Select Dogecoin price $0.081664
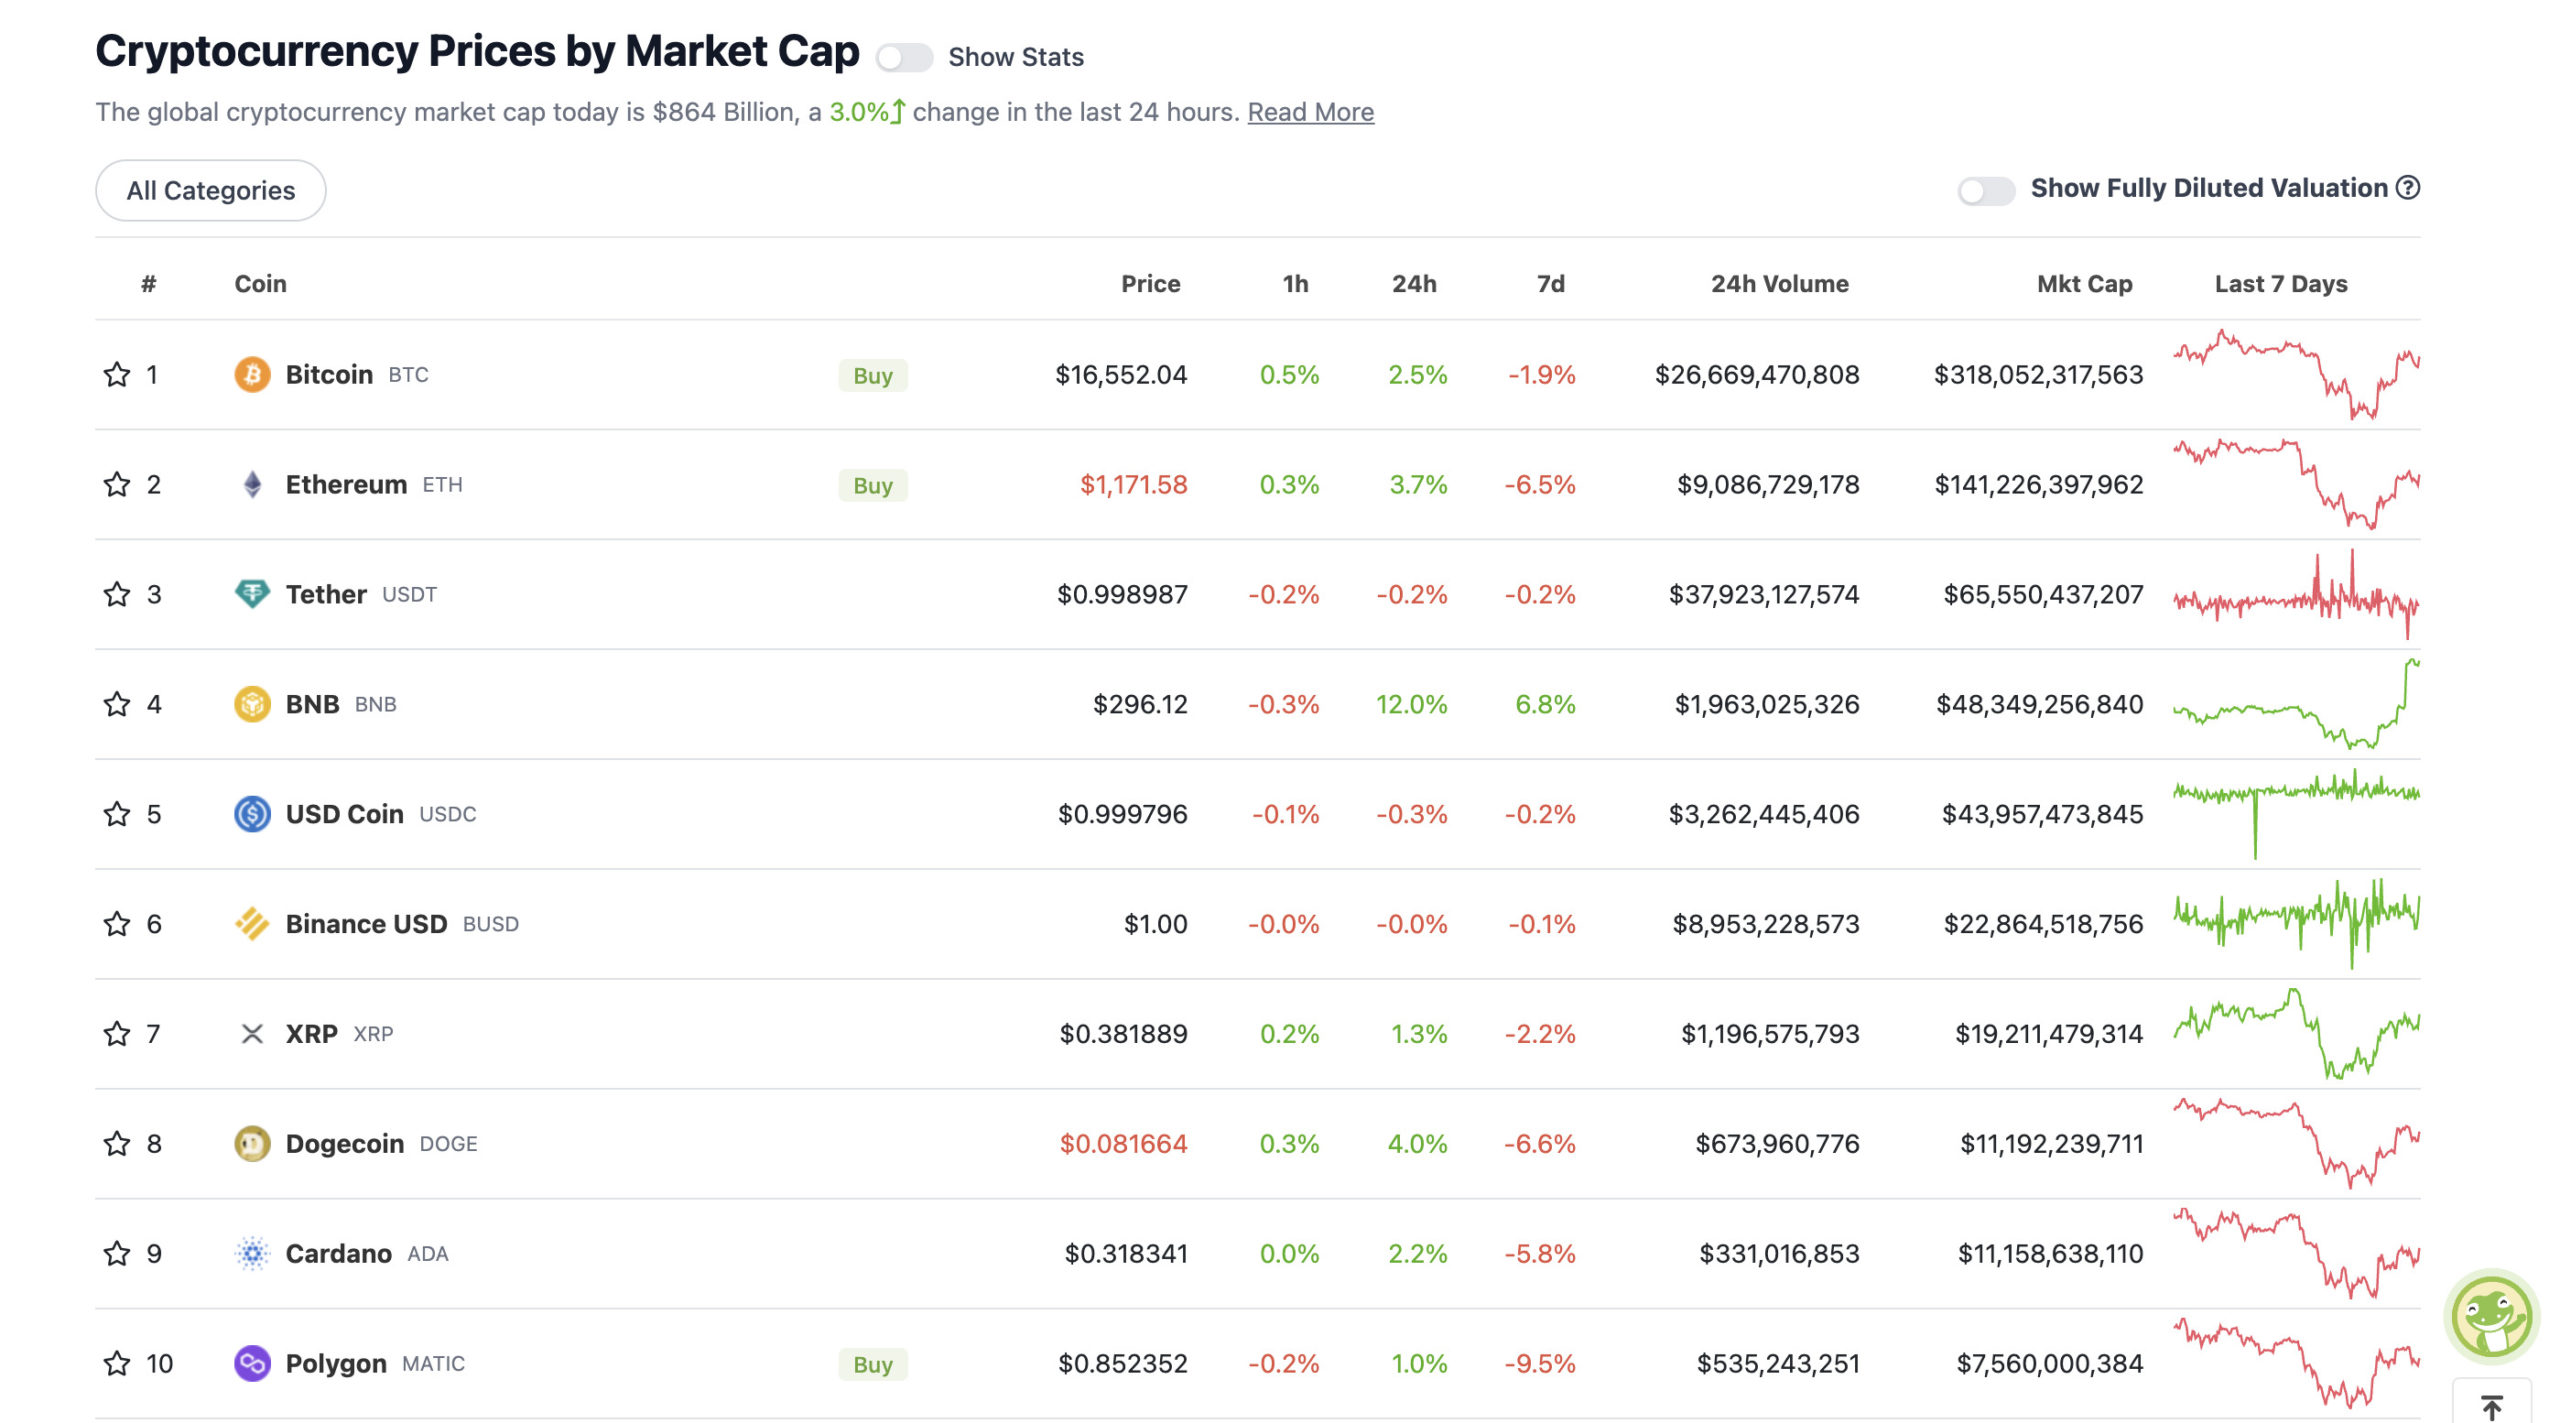The image size is (2560, 1423). point(1123,1144)
